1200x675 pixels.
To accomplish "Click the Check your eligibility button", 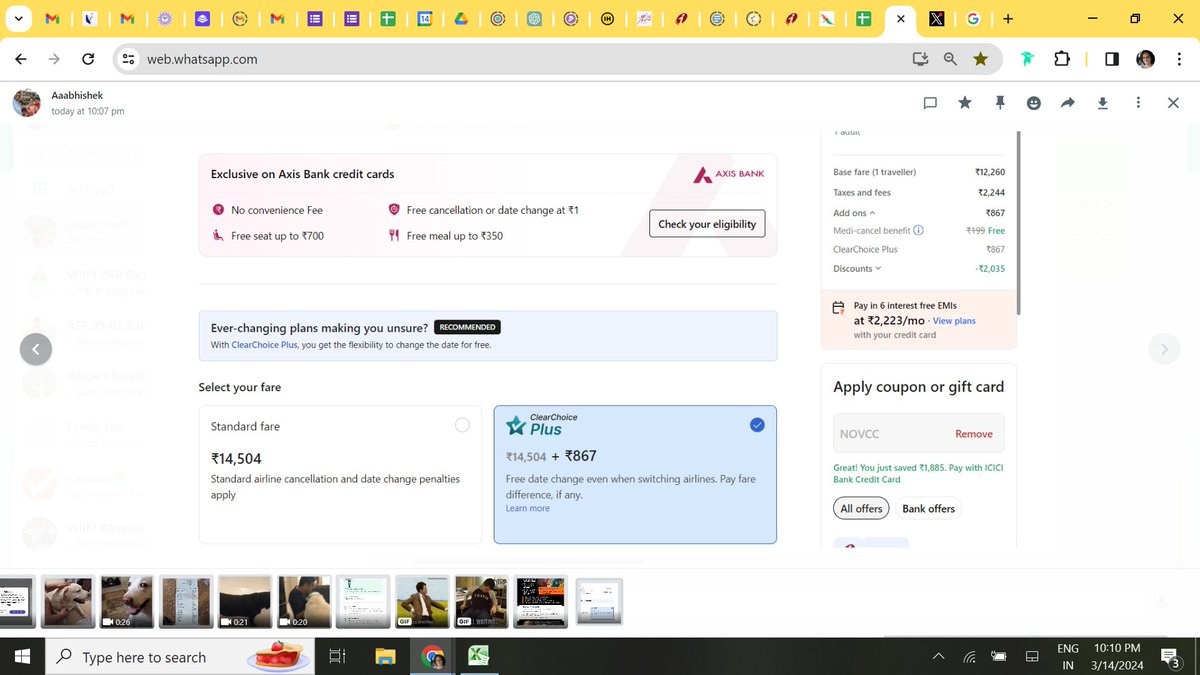I will pyautogui.click(x=707, y=224).
